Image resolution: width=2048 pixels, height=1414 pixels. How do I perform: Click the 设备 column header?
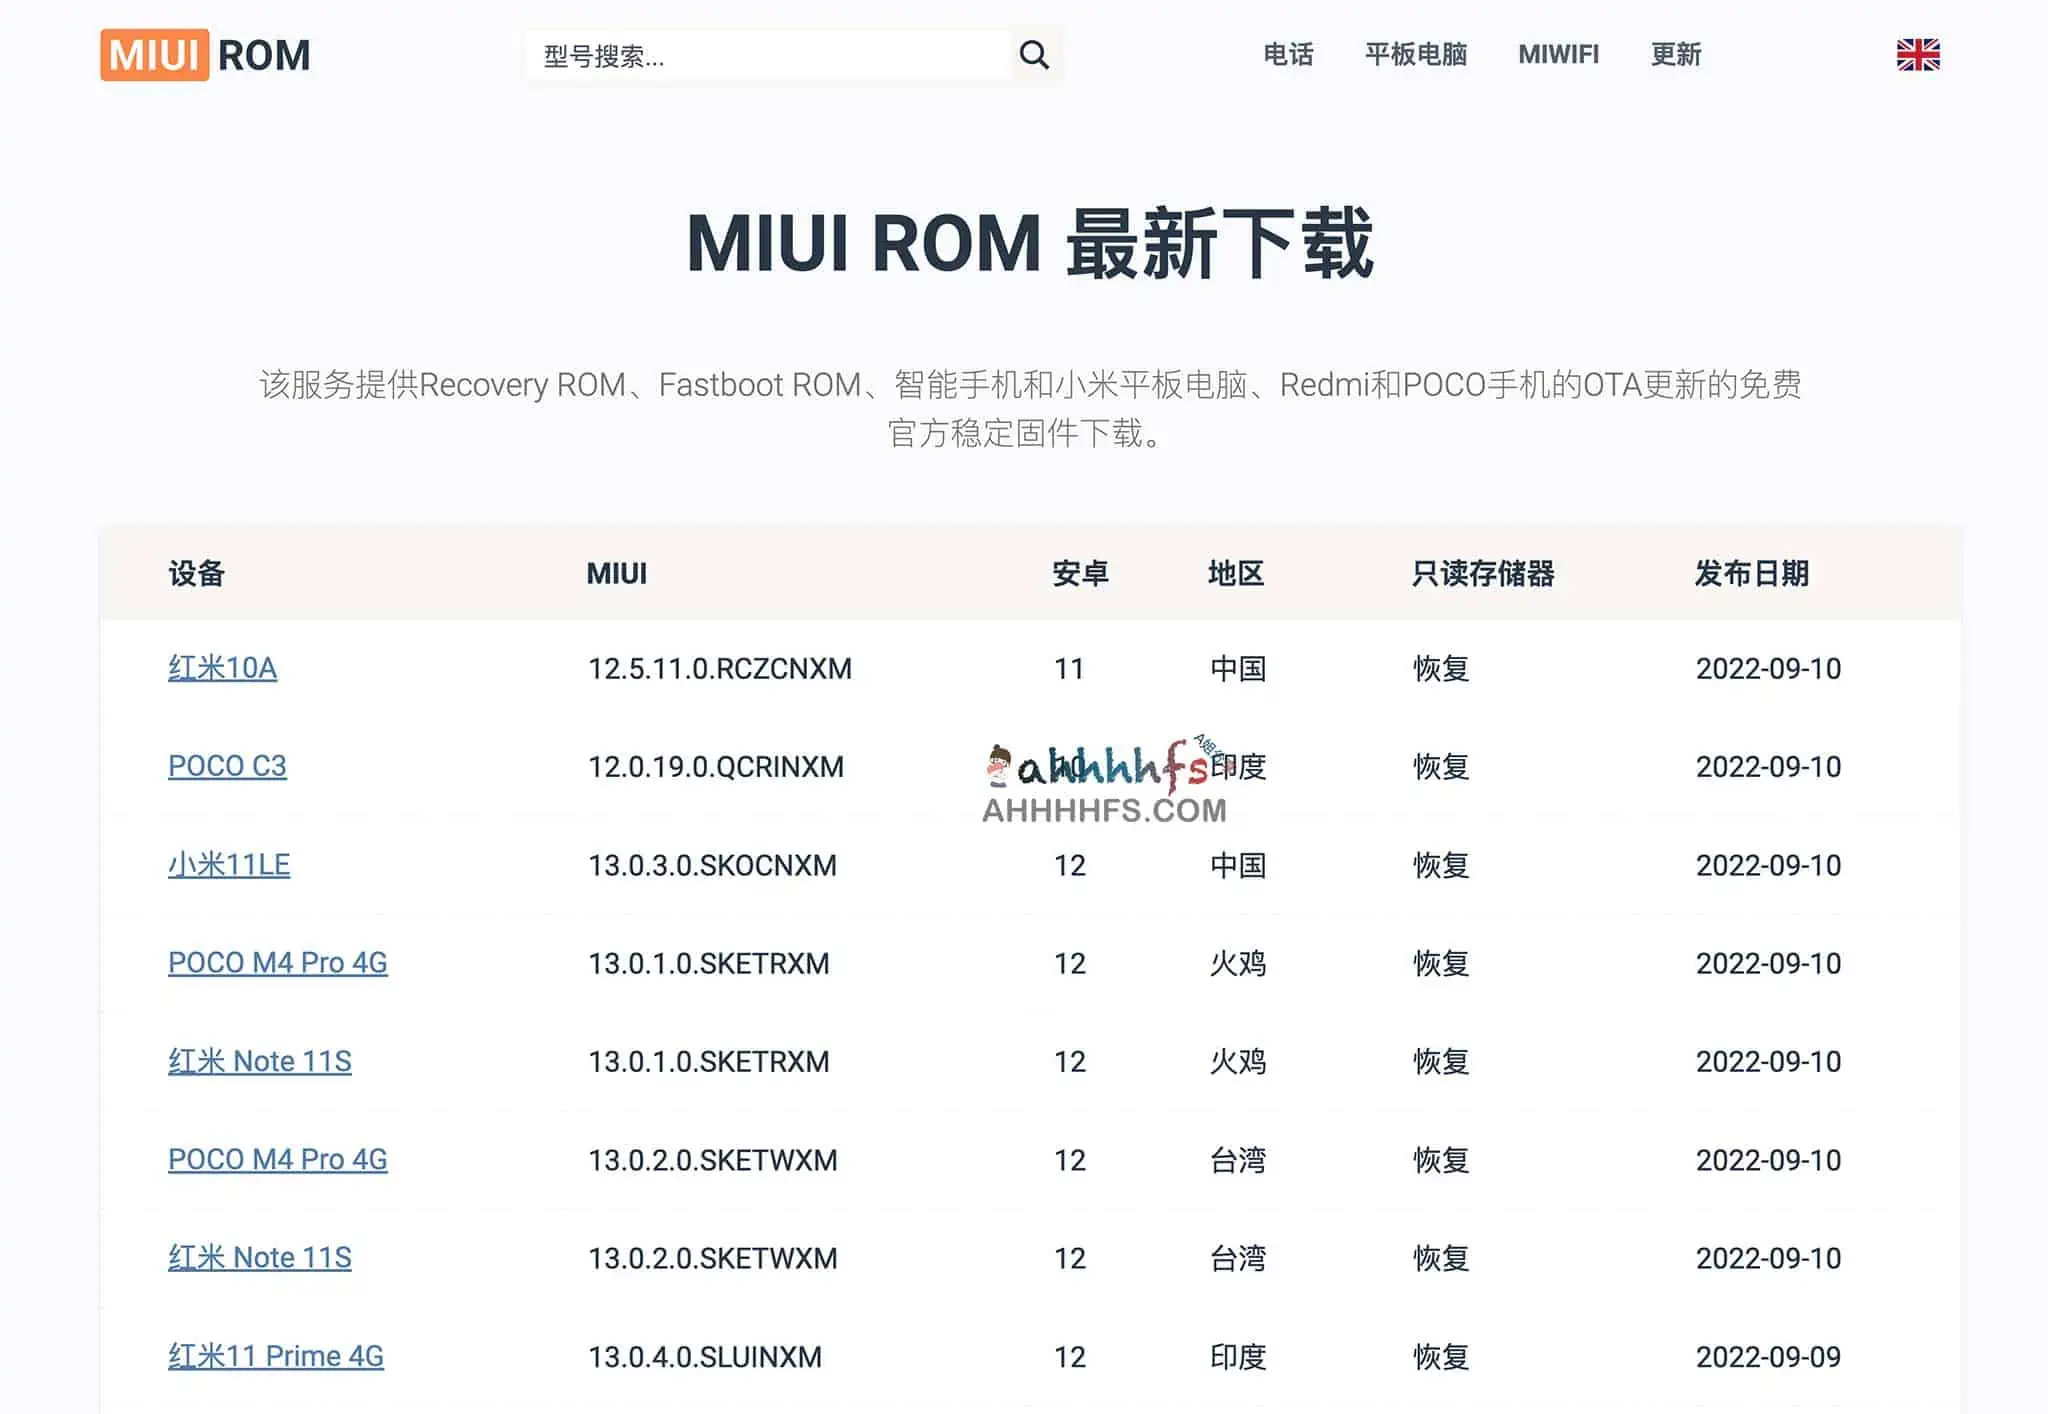[x=196, y=573]
